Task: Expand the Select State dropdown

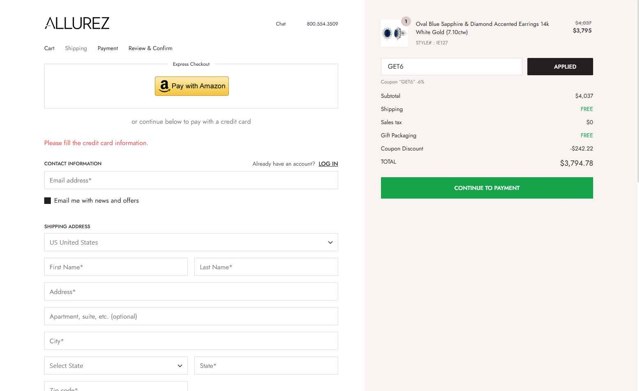Action: click(116, 366)
